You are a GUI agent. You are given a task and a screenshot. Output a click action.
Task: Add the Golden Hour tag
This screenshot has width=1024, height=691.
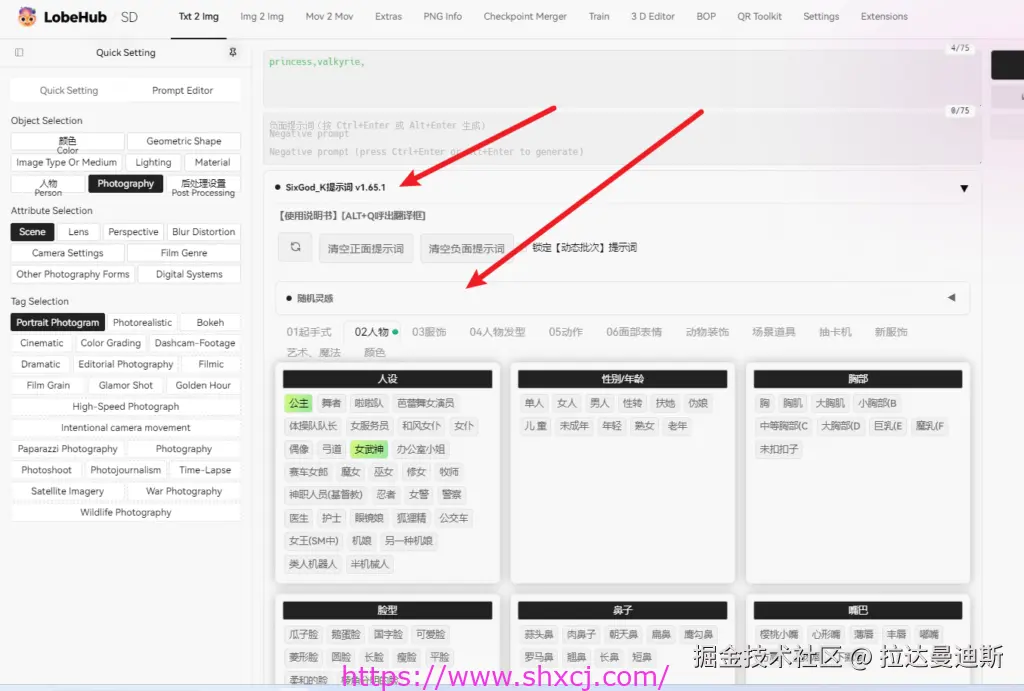203,385
